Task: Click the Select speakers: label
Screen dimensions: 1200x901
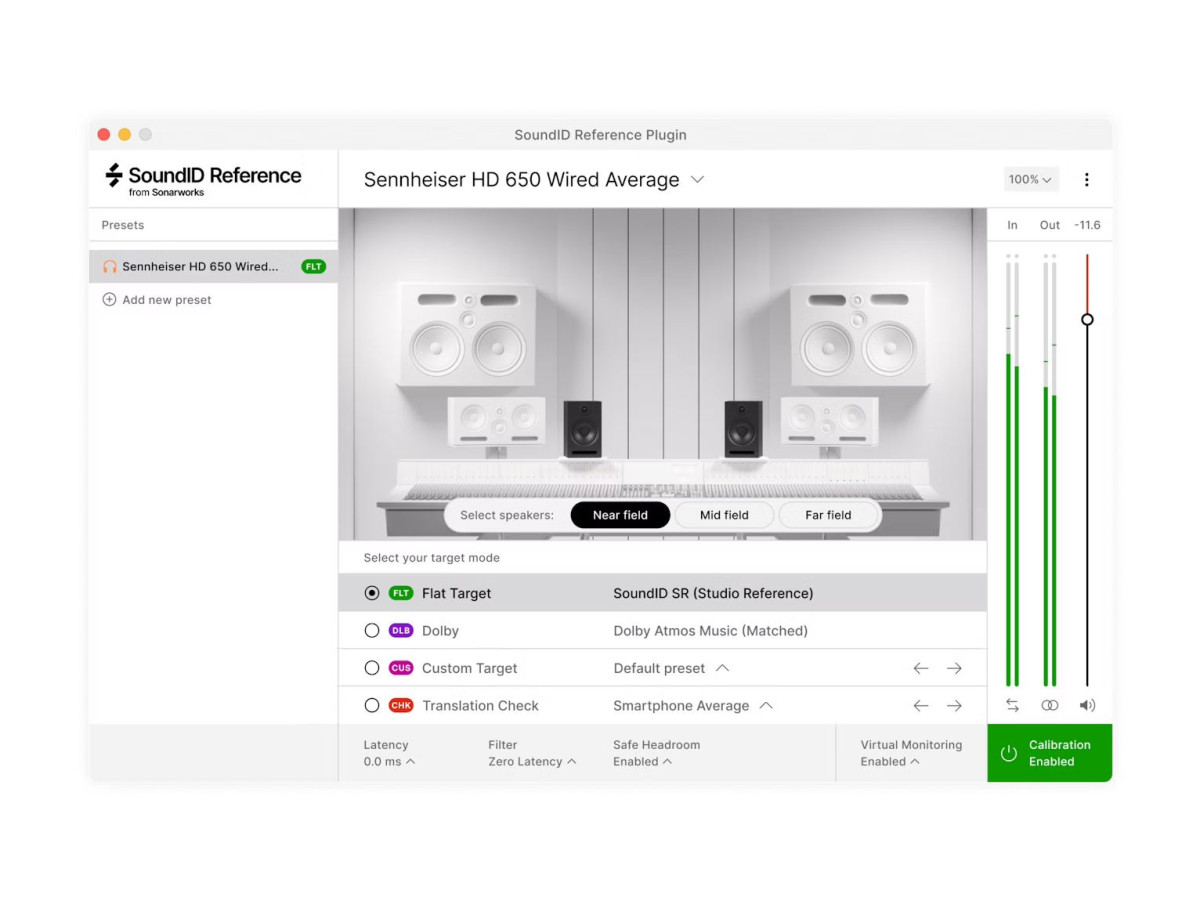Action: click(x=506, y=515)
